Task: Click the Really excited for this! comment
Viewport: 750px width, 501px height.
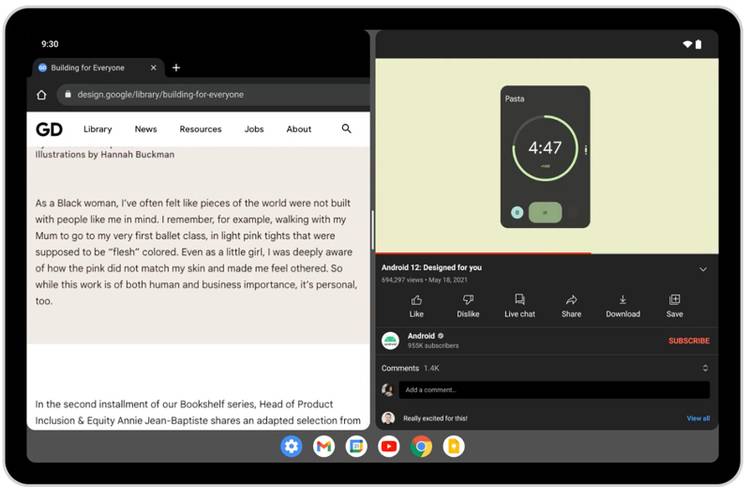Action: coord(435,418)
